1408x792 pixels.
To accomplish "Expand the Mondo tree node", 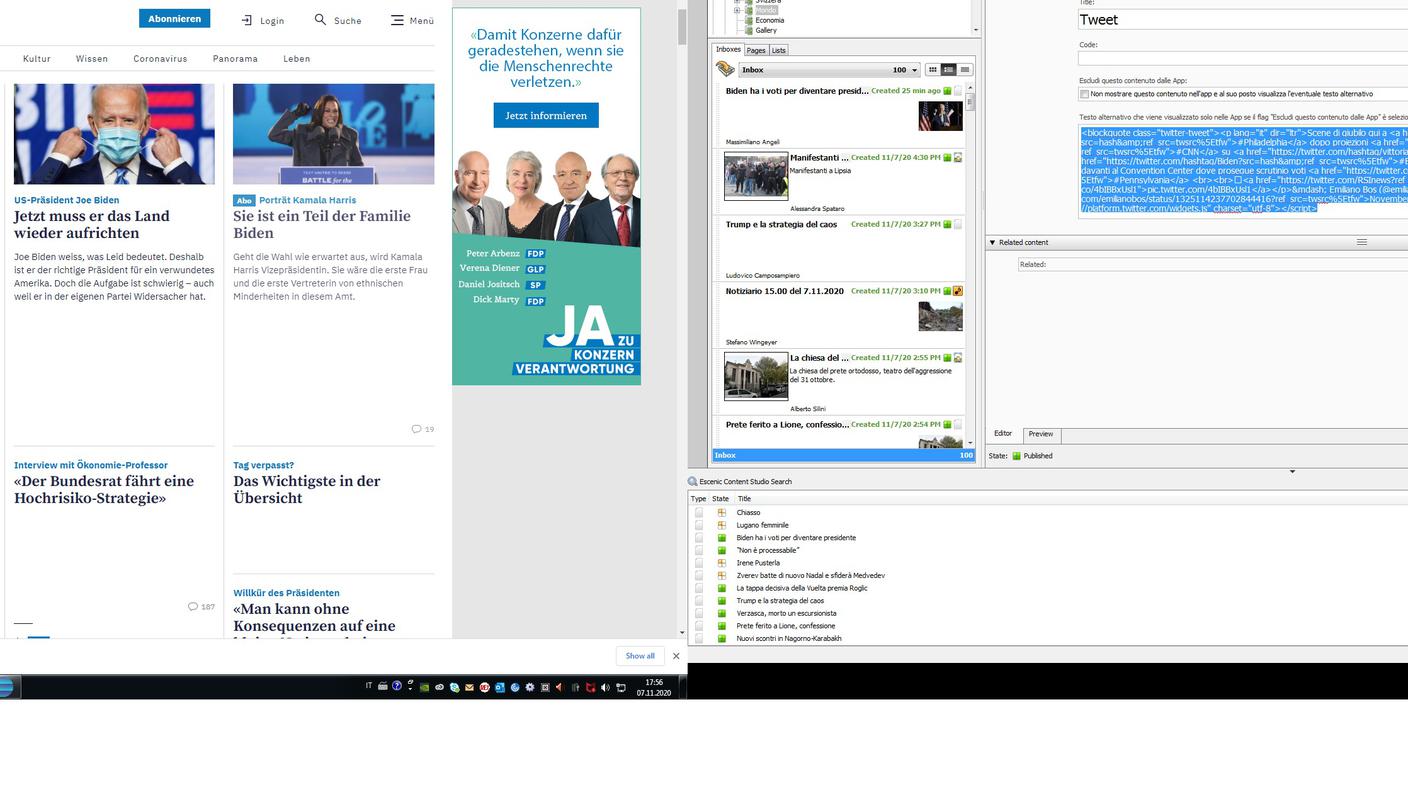I will (738, 10).
